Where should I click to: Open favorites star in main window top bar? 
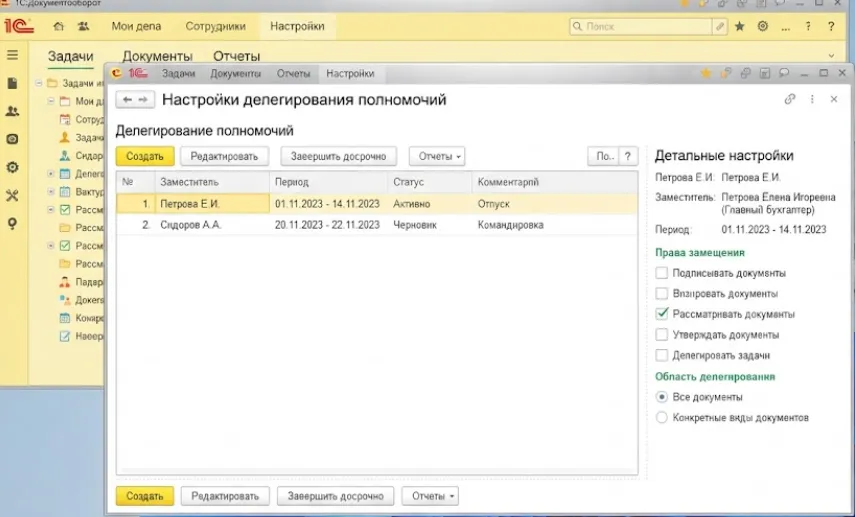click(x=739, y=26)
